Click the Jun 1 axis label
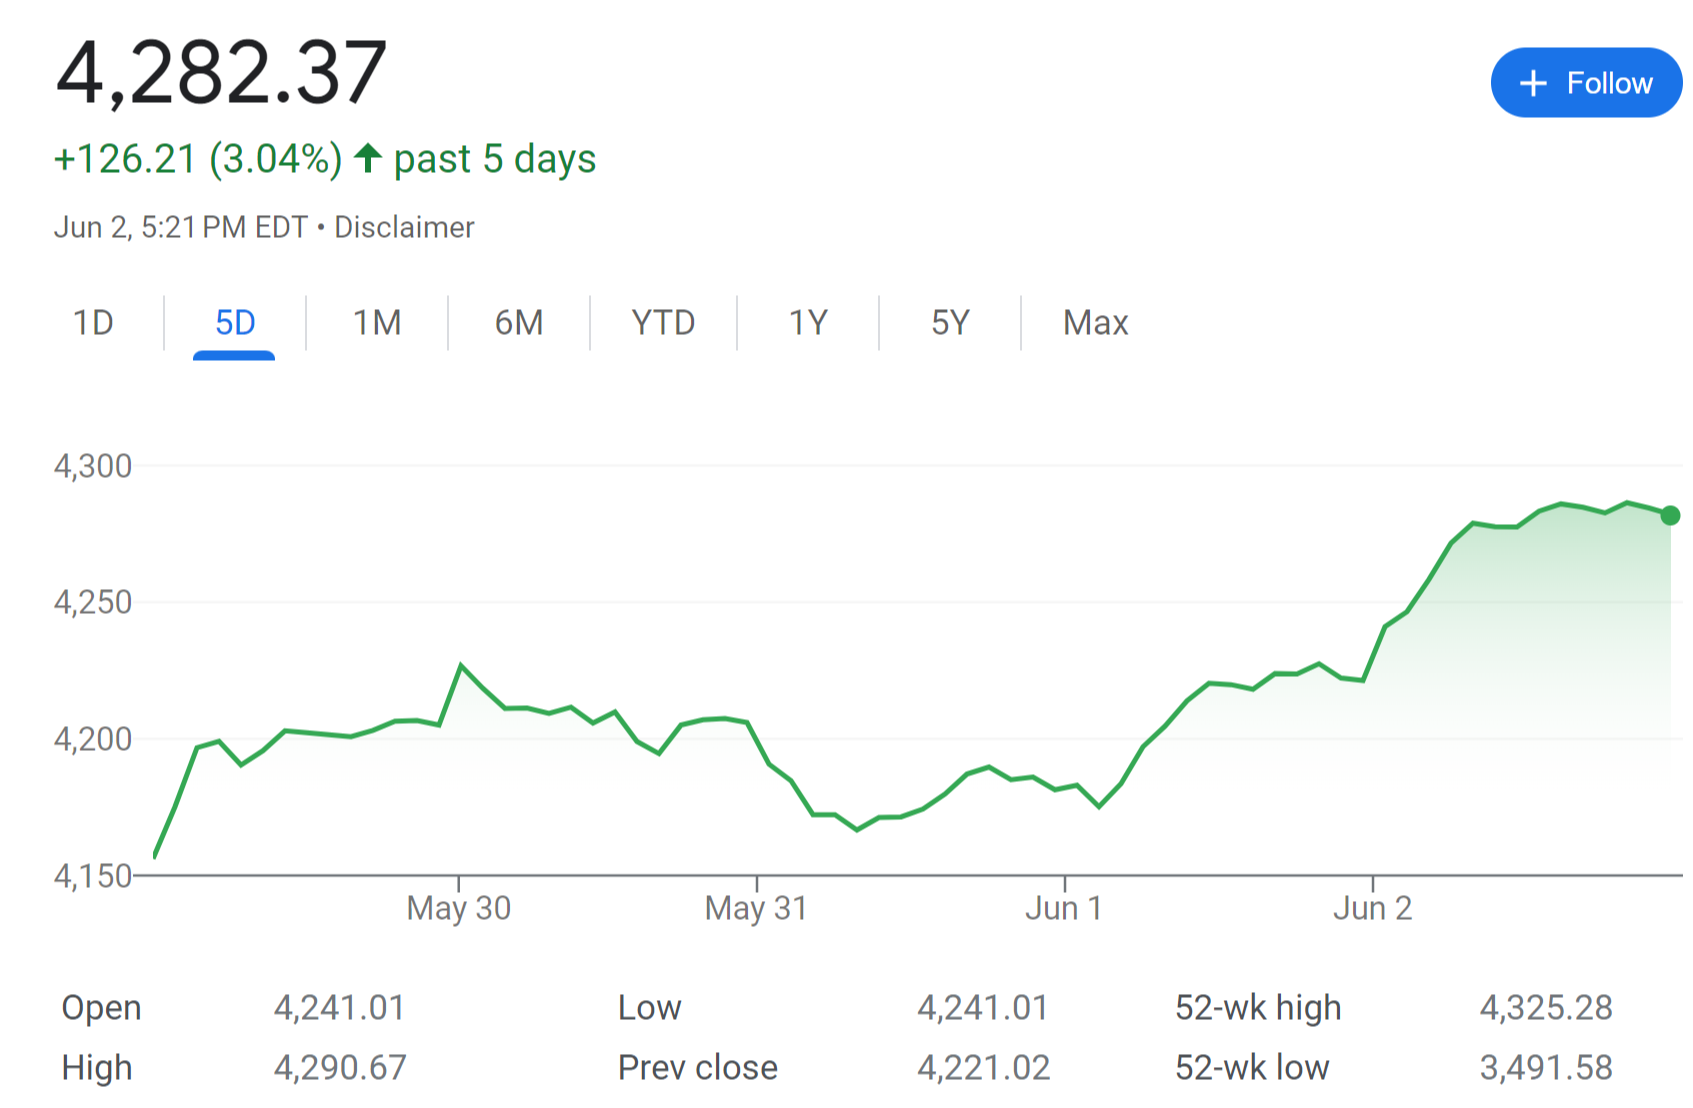This screenshot has height=1108, width=1693. click(1063, 908)
